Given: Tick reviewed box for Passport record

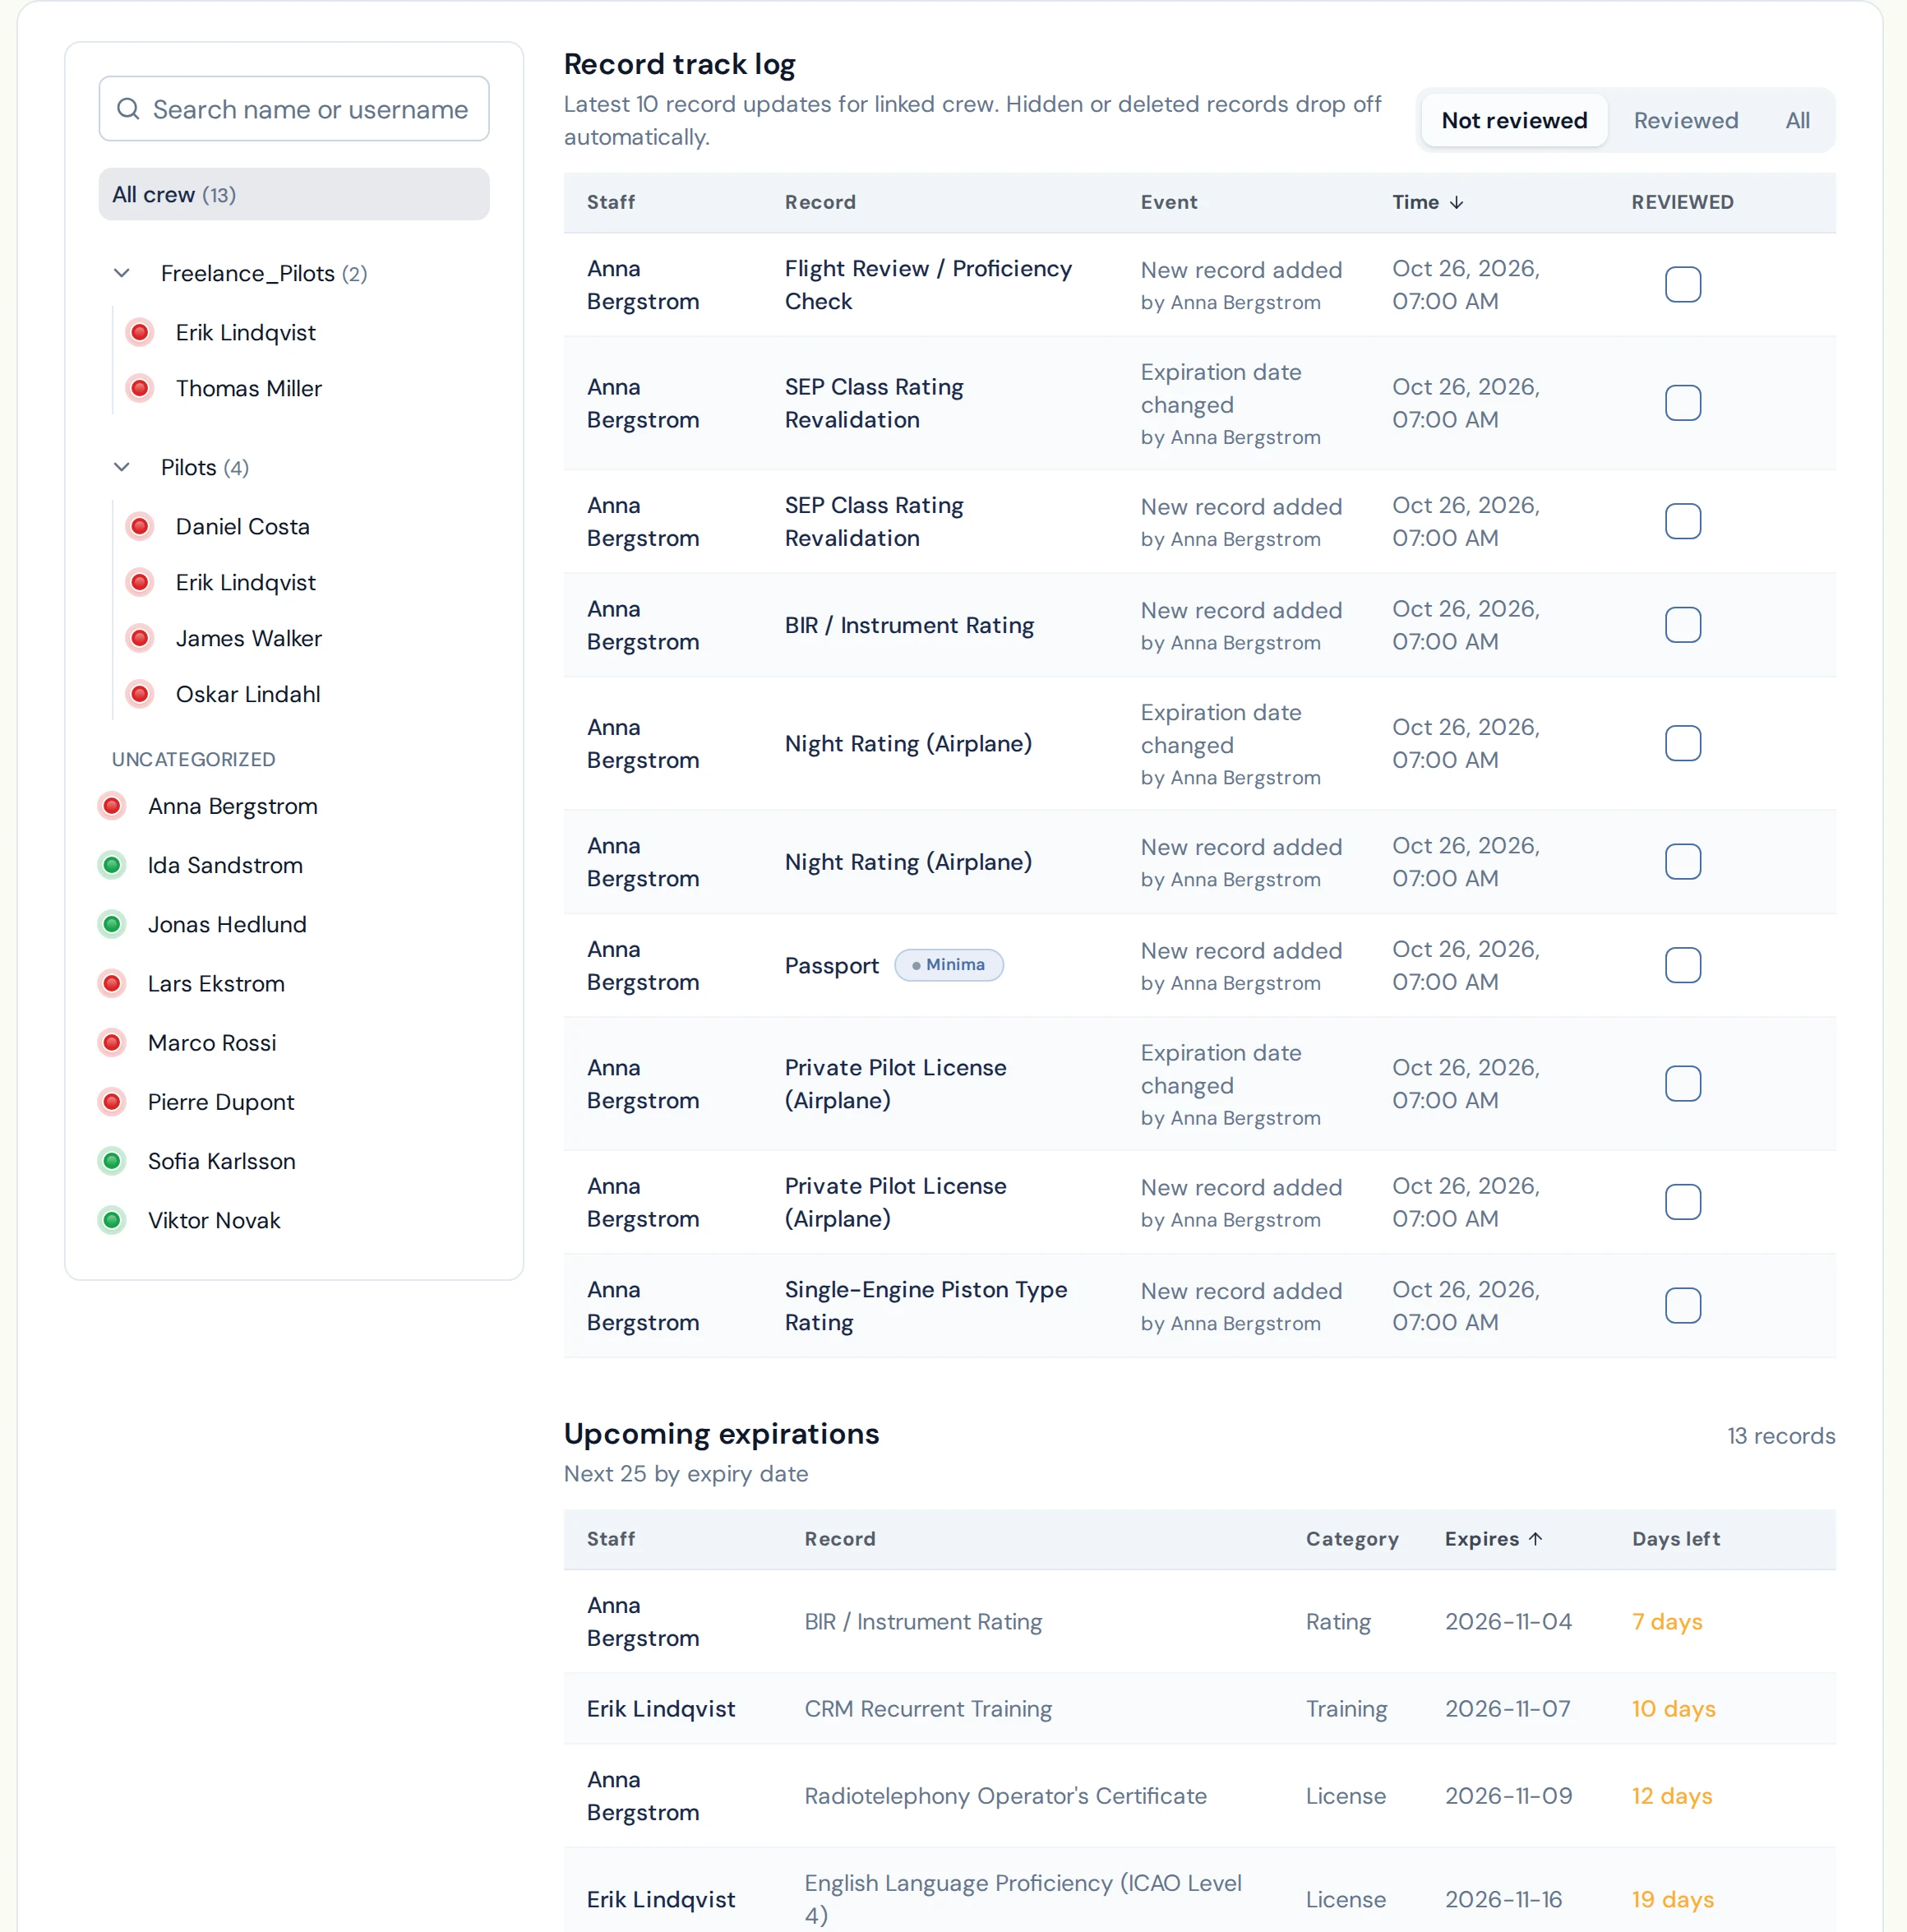Looking at the screenshot, I should click(x=1682, y=965).
